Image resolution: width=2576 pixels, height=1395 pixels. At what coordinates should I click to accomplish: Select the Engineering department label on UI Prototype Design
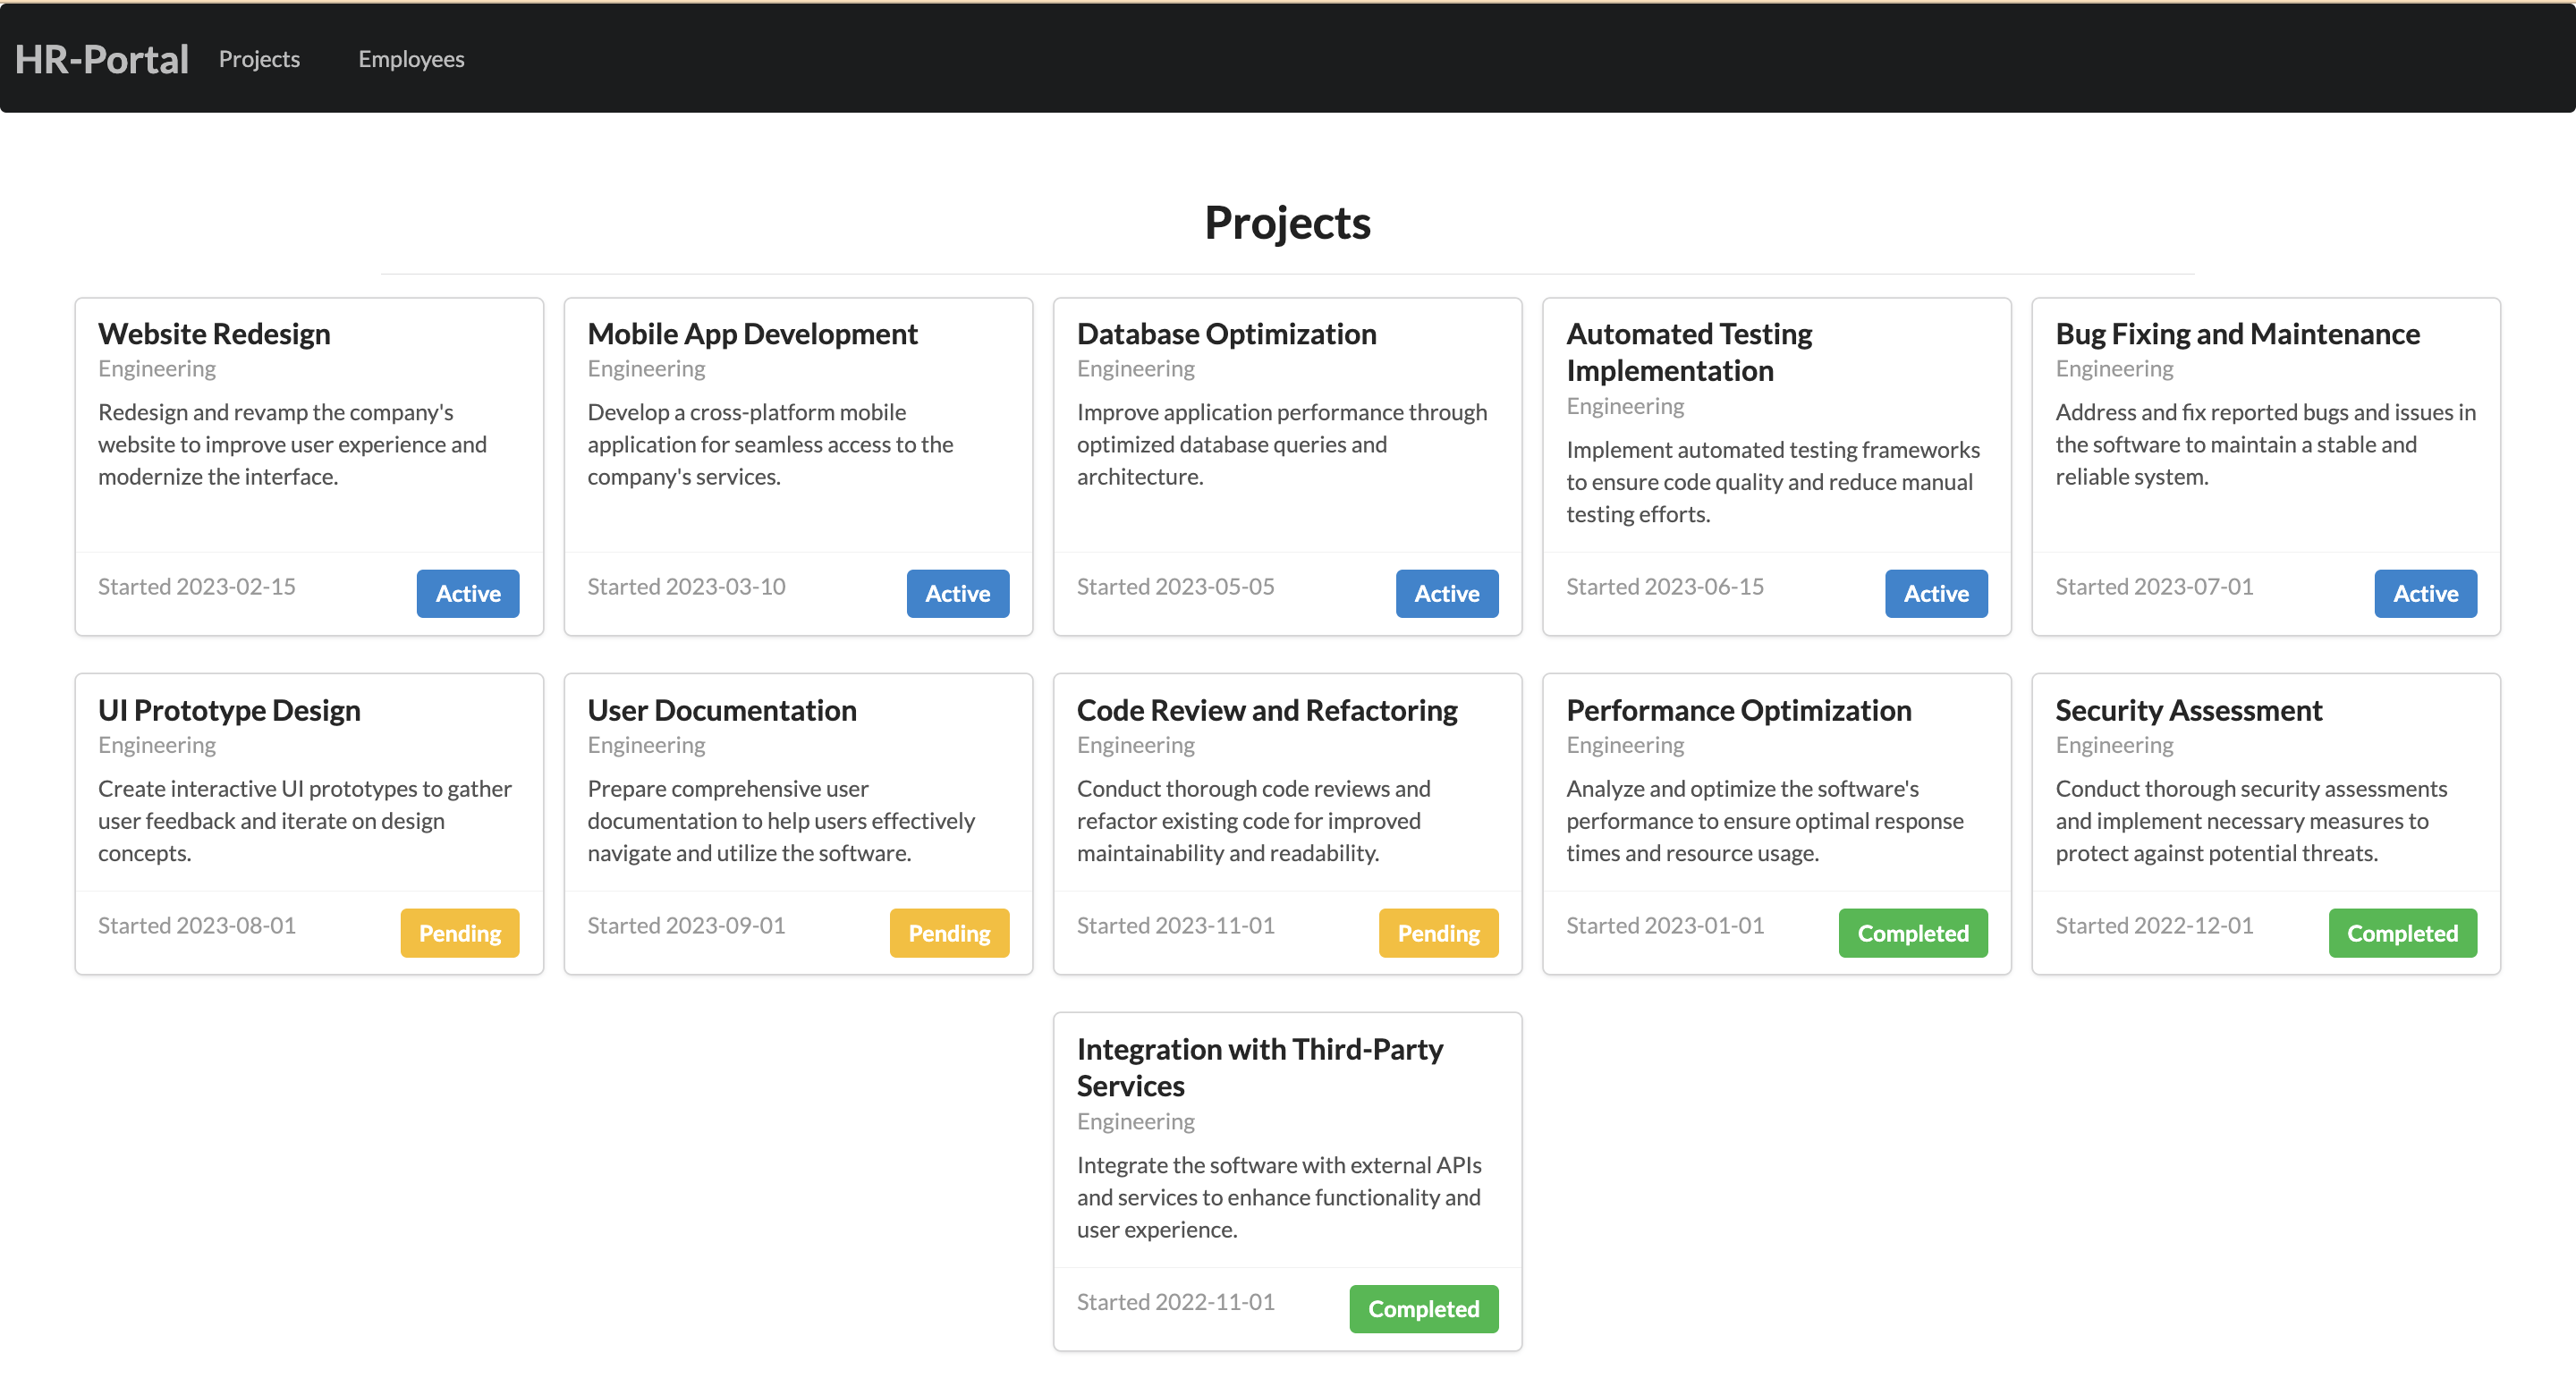point(158,744)
